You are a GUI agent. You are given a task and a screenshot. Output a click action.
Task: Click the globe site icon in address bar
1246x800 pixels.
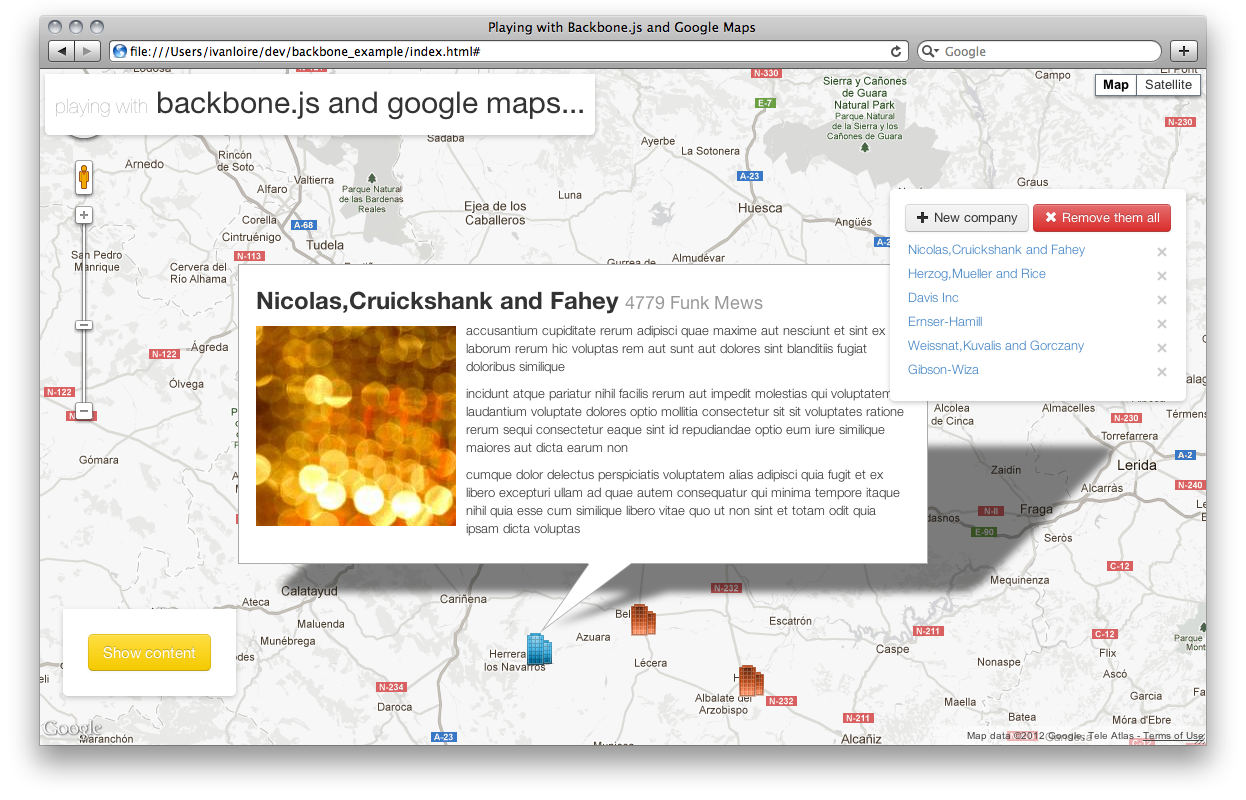pos(120,51)
